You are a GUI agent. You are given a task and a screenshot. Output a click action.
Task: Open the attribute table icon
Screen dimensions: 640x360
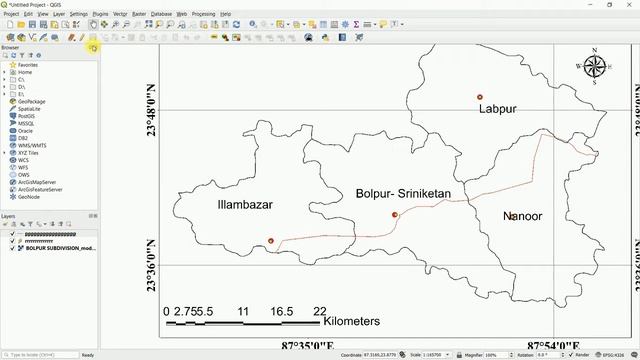coord(323,25)
